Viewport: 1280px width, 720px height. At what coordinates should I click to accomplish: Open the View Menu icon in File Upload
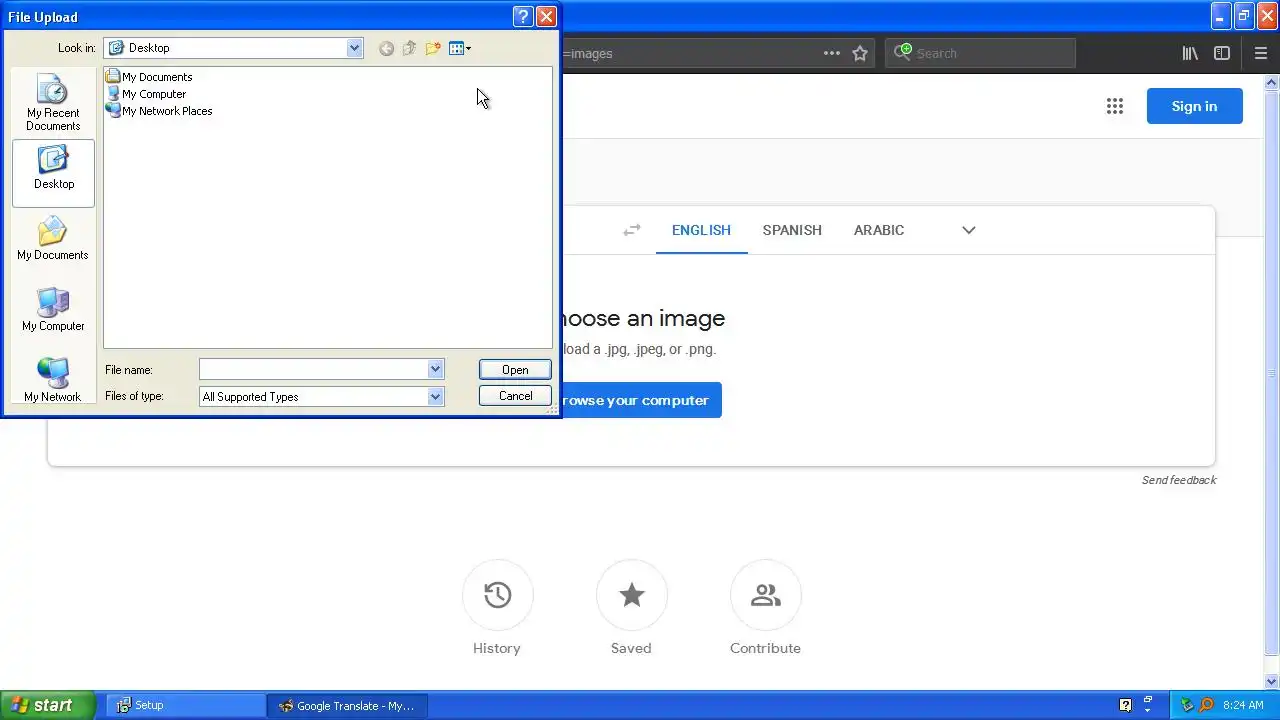point(460,48)
